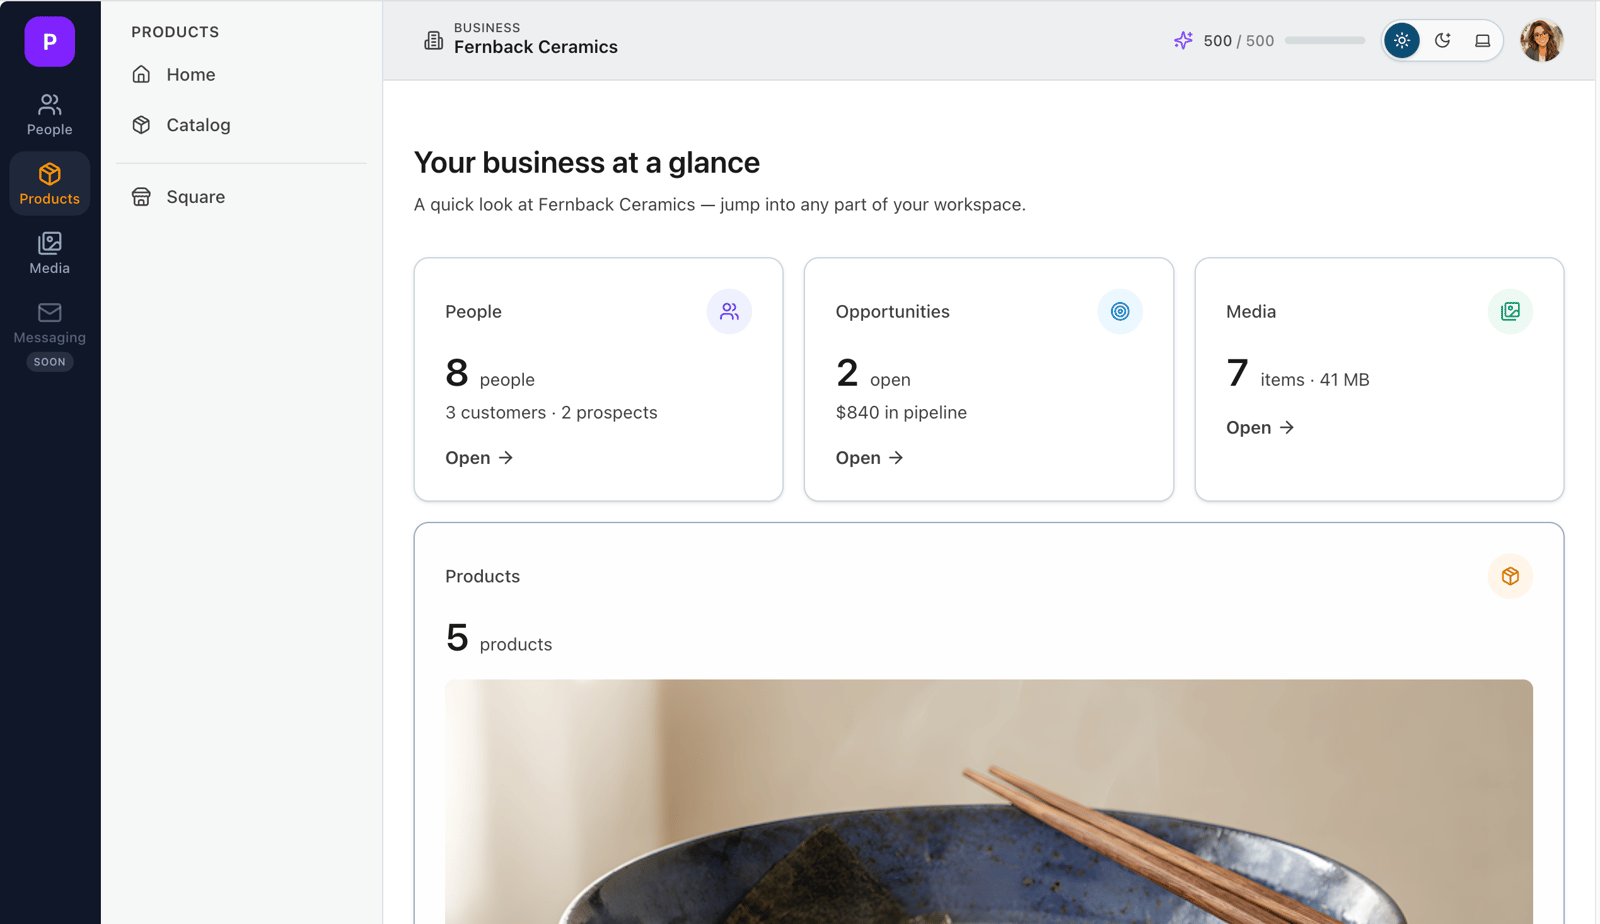The width and height of the screenshot is (1600, 924).
Task: Open Fernback Ceramics business switcher
Action: click(x=521, y=40)
